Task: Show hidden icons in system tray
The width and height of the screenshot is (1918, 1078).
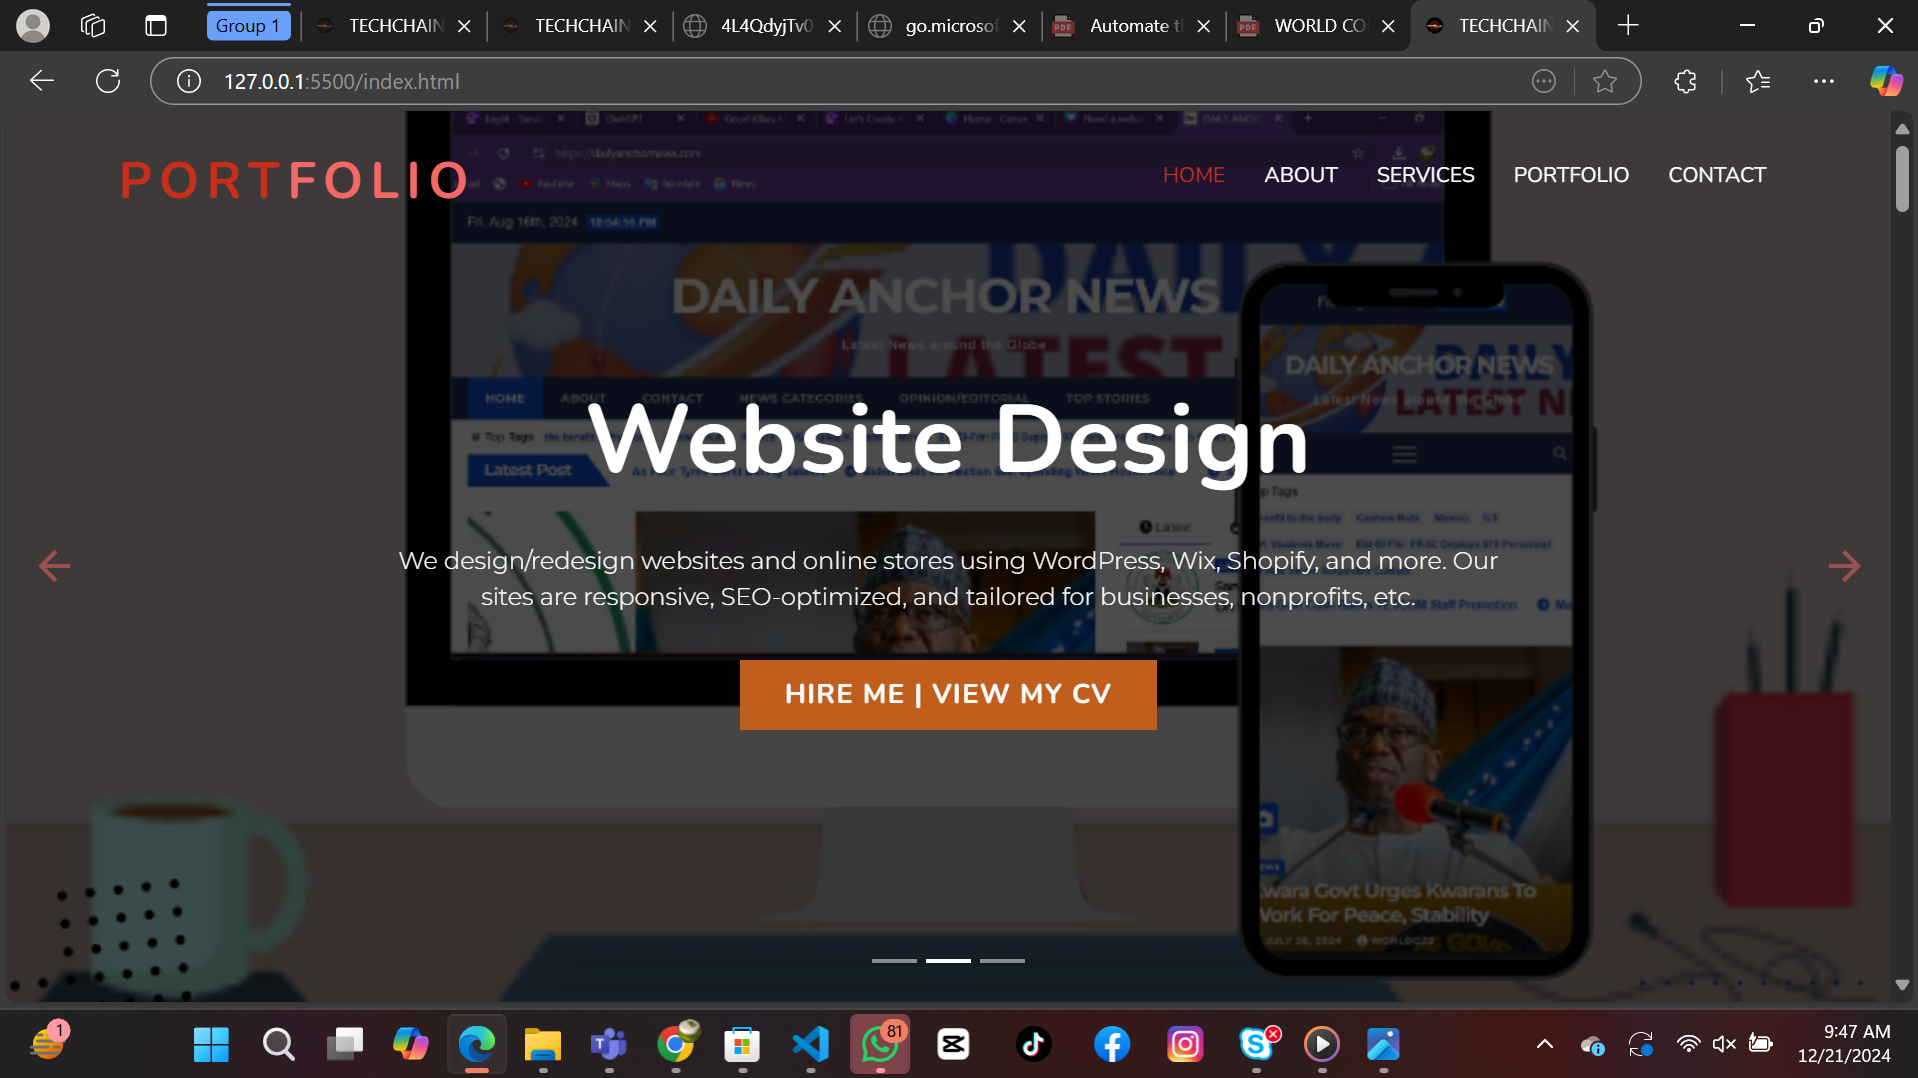Action: tap(1545, 1044)
